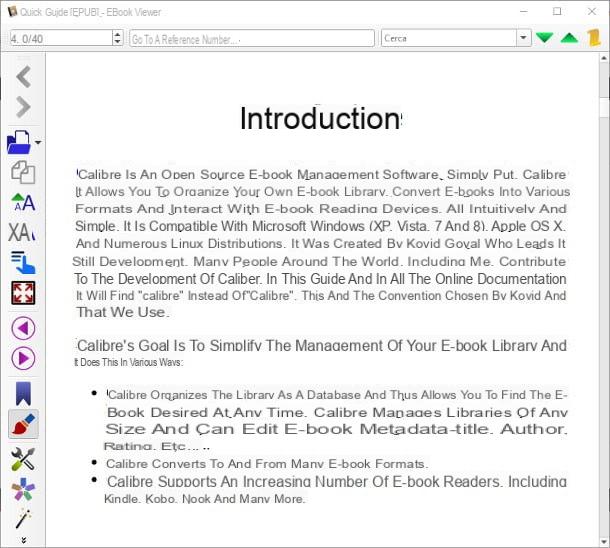610x548 pixels.
Task: Increment the page number with the up spinner arrow
Action: point(117,34)
